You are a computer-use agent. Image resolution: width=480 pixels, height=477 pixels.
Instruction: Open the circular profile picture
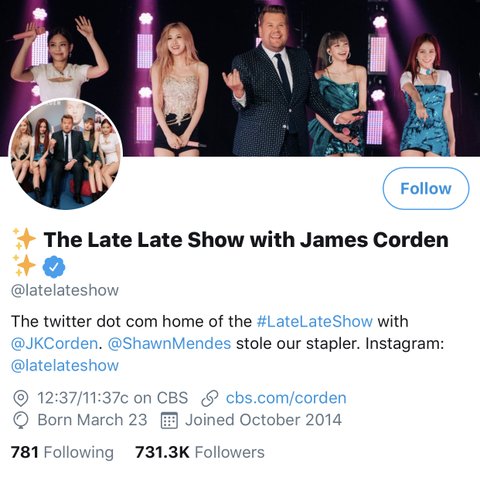(66, 154)
